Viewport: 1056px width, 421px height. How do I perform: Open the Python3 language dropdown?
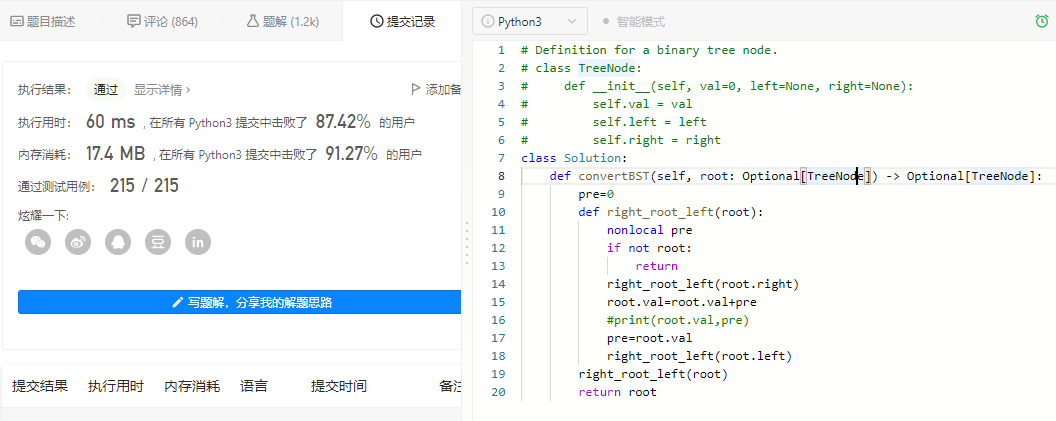tap(529, 21)
